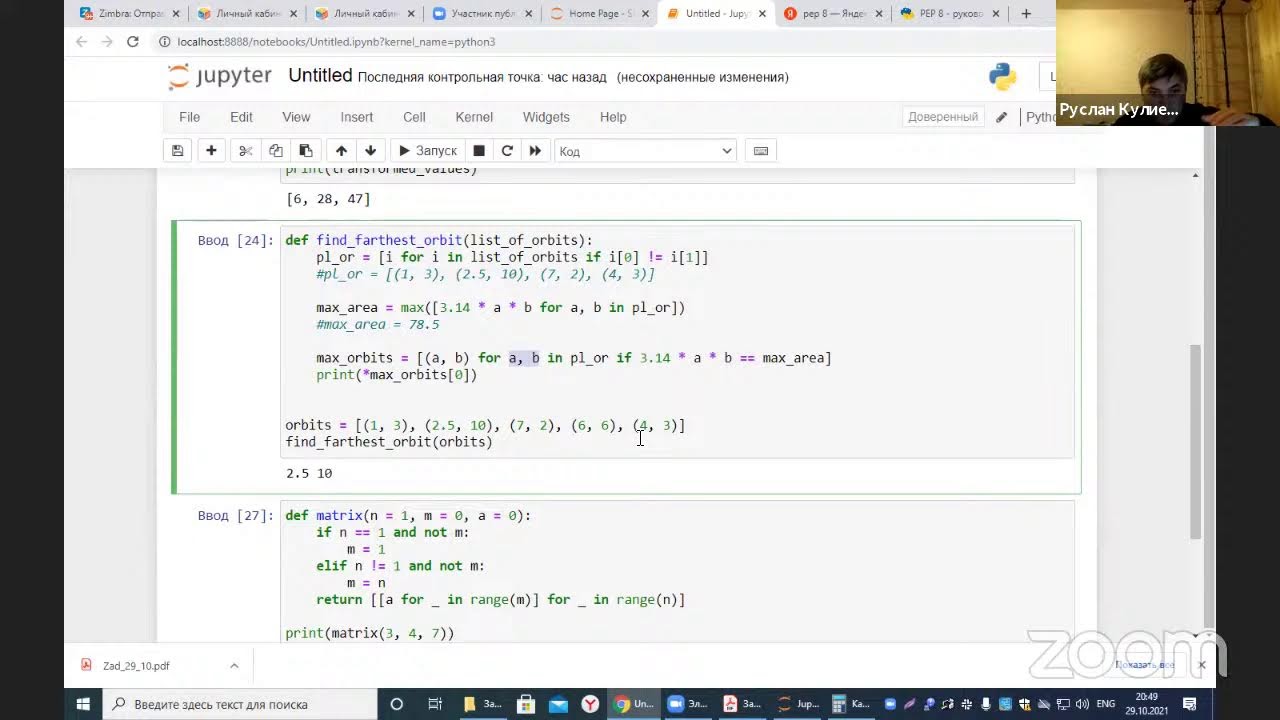Click inside the find_farthest_orbit code cell

[678, 341]
